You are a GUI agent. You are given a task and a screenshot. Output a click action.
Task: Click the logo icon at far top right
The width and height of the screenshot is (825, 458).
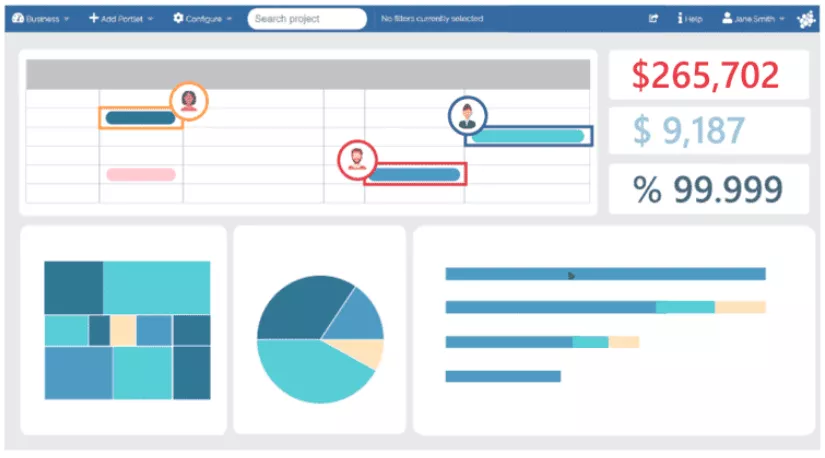[806, 19]
